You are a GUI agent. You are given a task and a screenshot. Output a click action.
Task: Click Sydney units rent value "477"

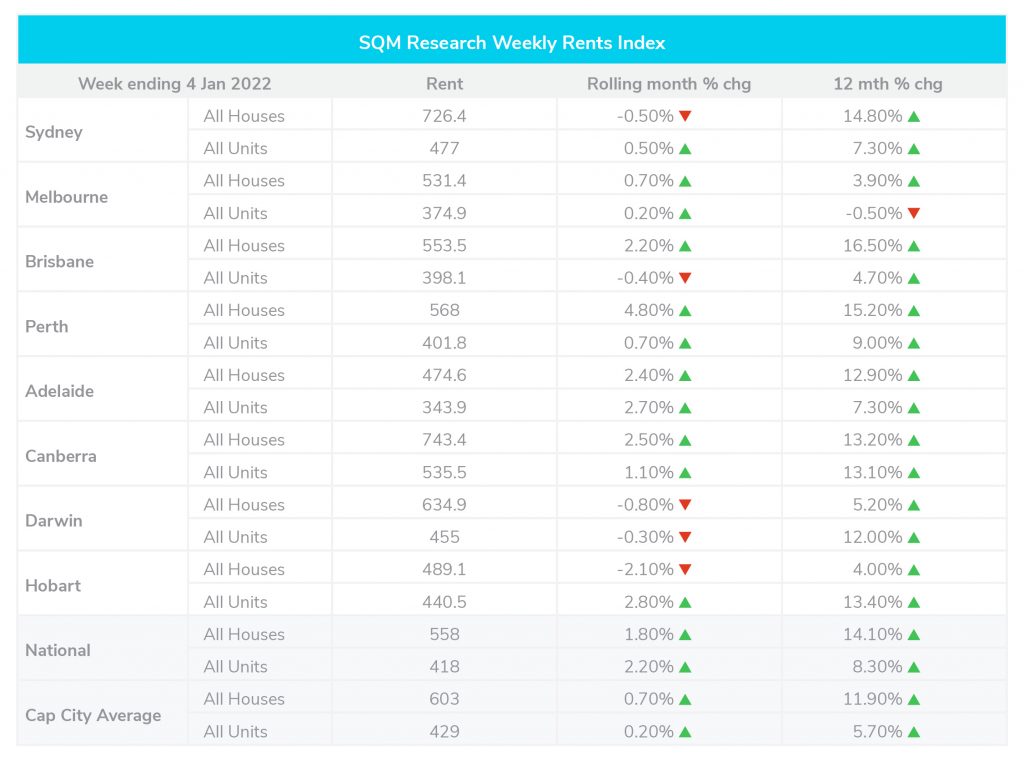tap(444, 148)
